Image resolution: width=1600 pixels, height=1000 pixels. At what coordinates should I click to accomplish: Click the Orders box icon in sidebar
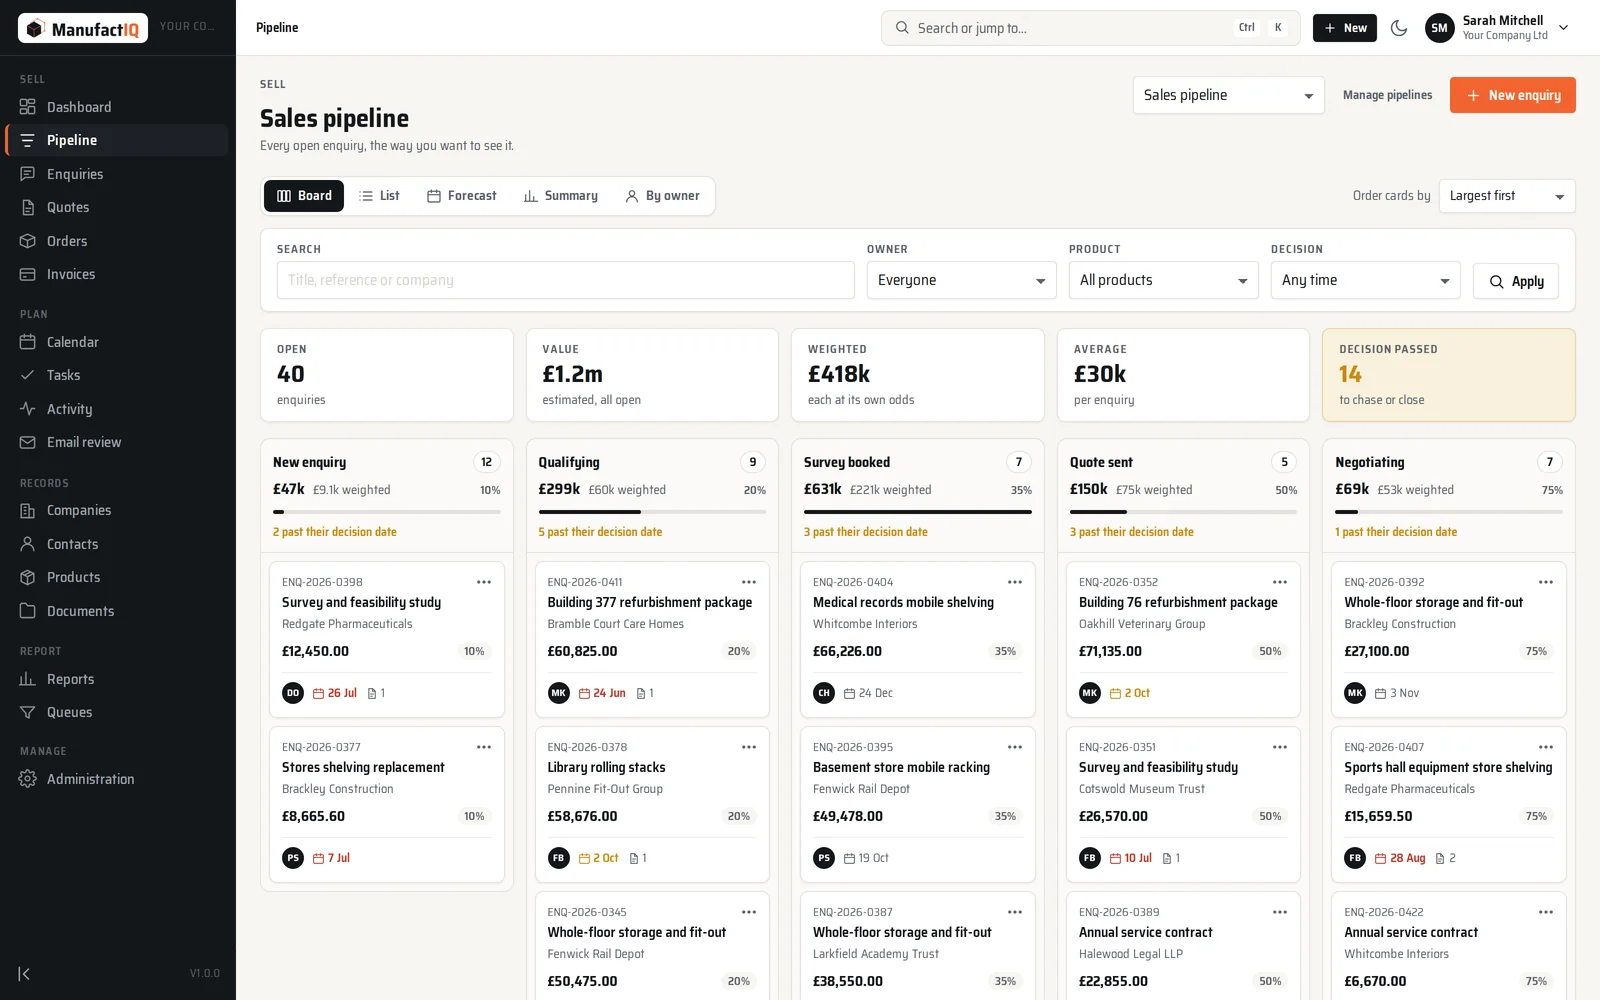tap(28, 241)
